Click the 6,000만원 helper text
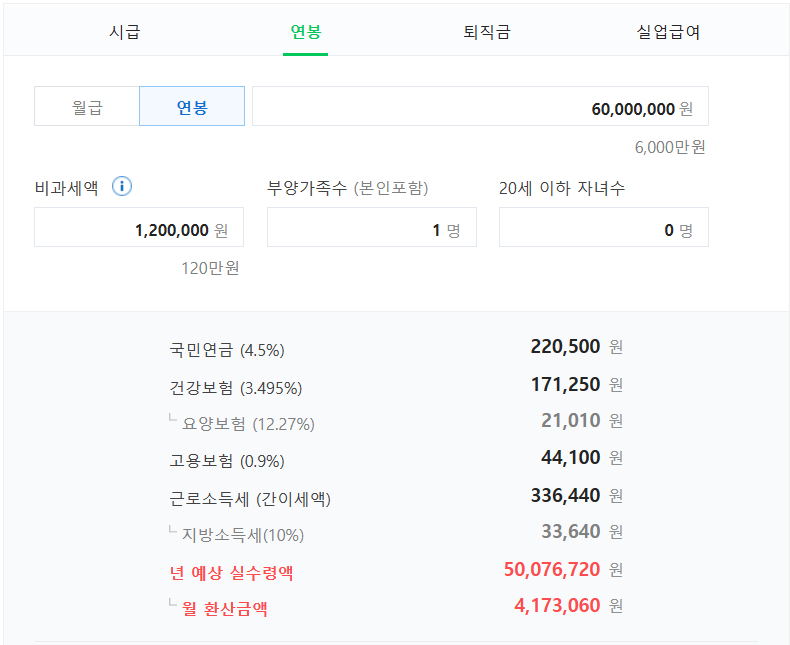 [x=670, y=147]
